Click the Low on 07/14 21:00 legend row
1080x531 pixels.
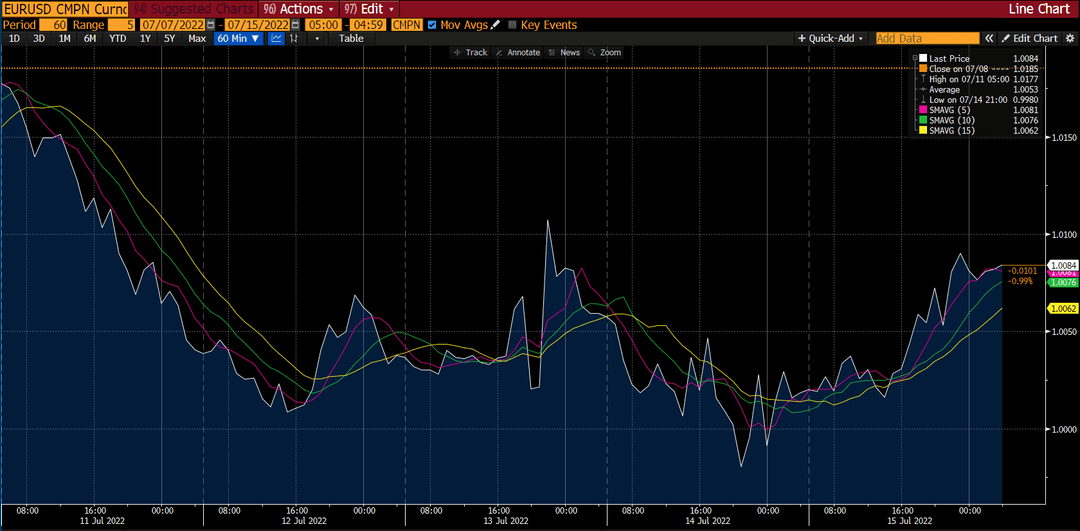[979, 100]
